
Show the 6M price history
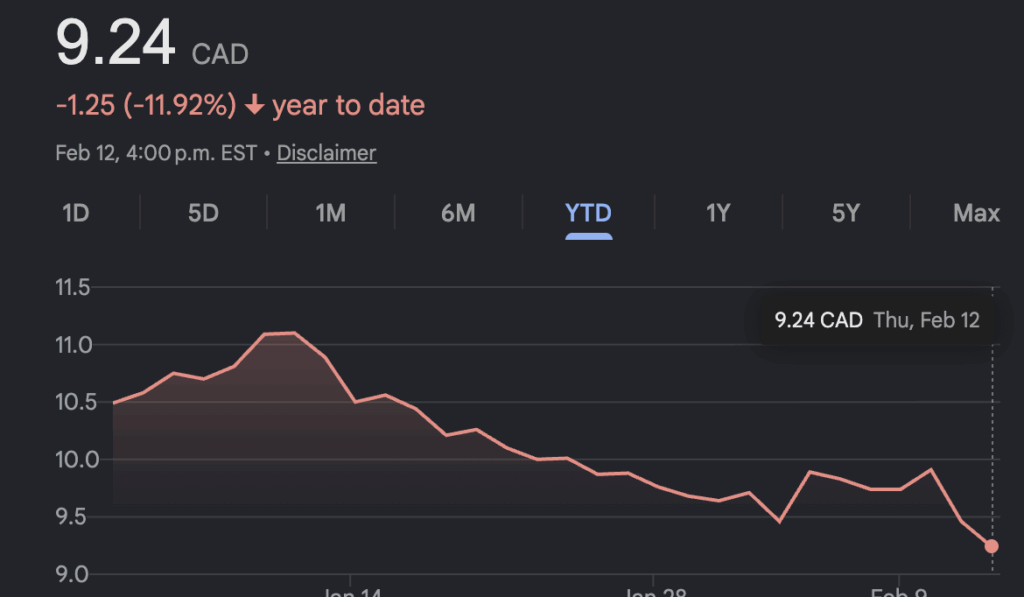458,213
